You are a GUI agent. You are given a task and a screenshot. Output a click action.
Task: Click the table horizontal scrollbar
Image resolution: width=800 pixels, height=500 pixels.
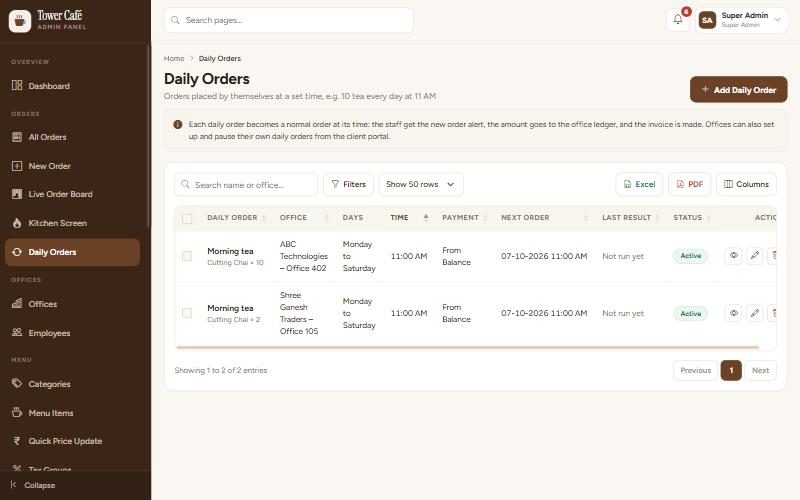467,347
